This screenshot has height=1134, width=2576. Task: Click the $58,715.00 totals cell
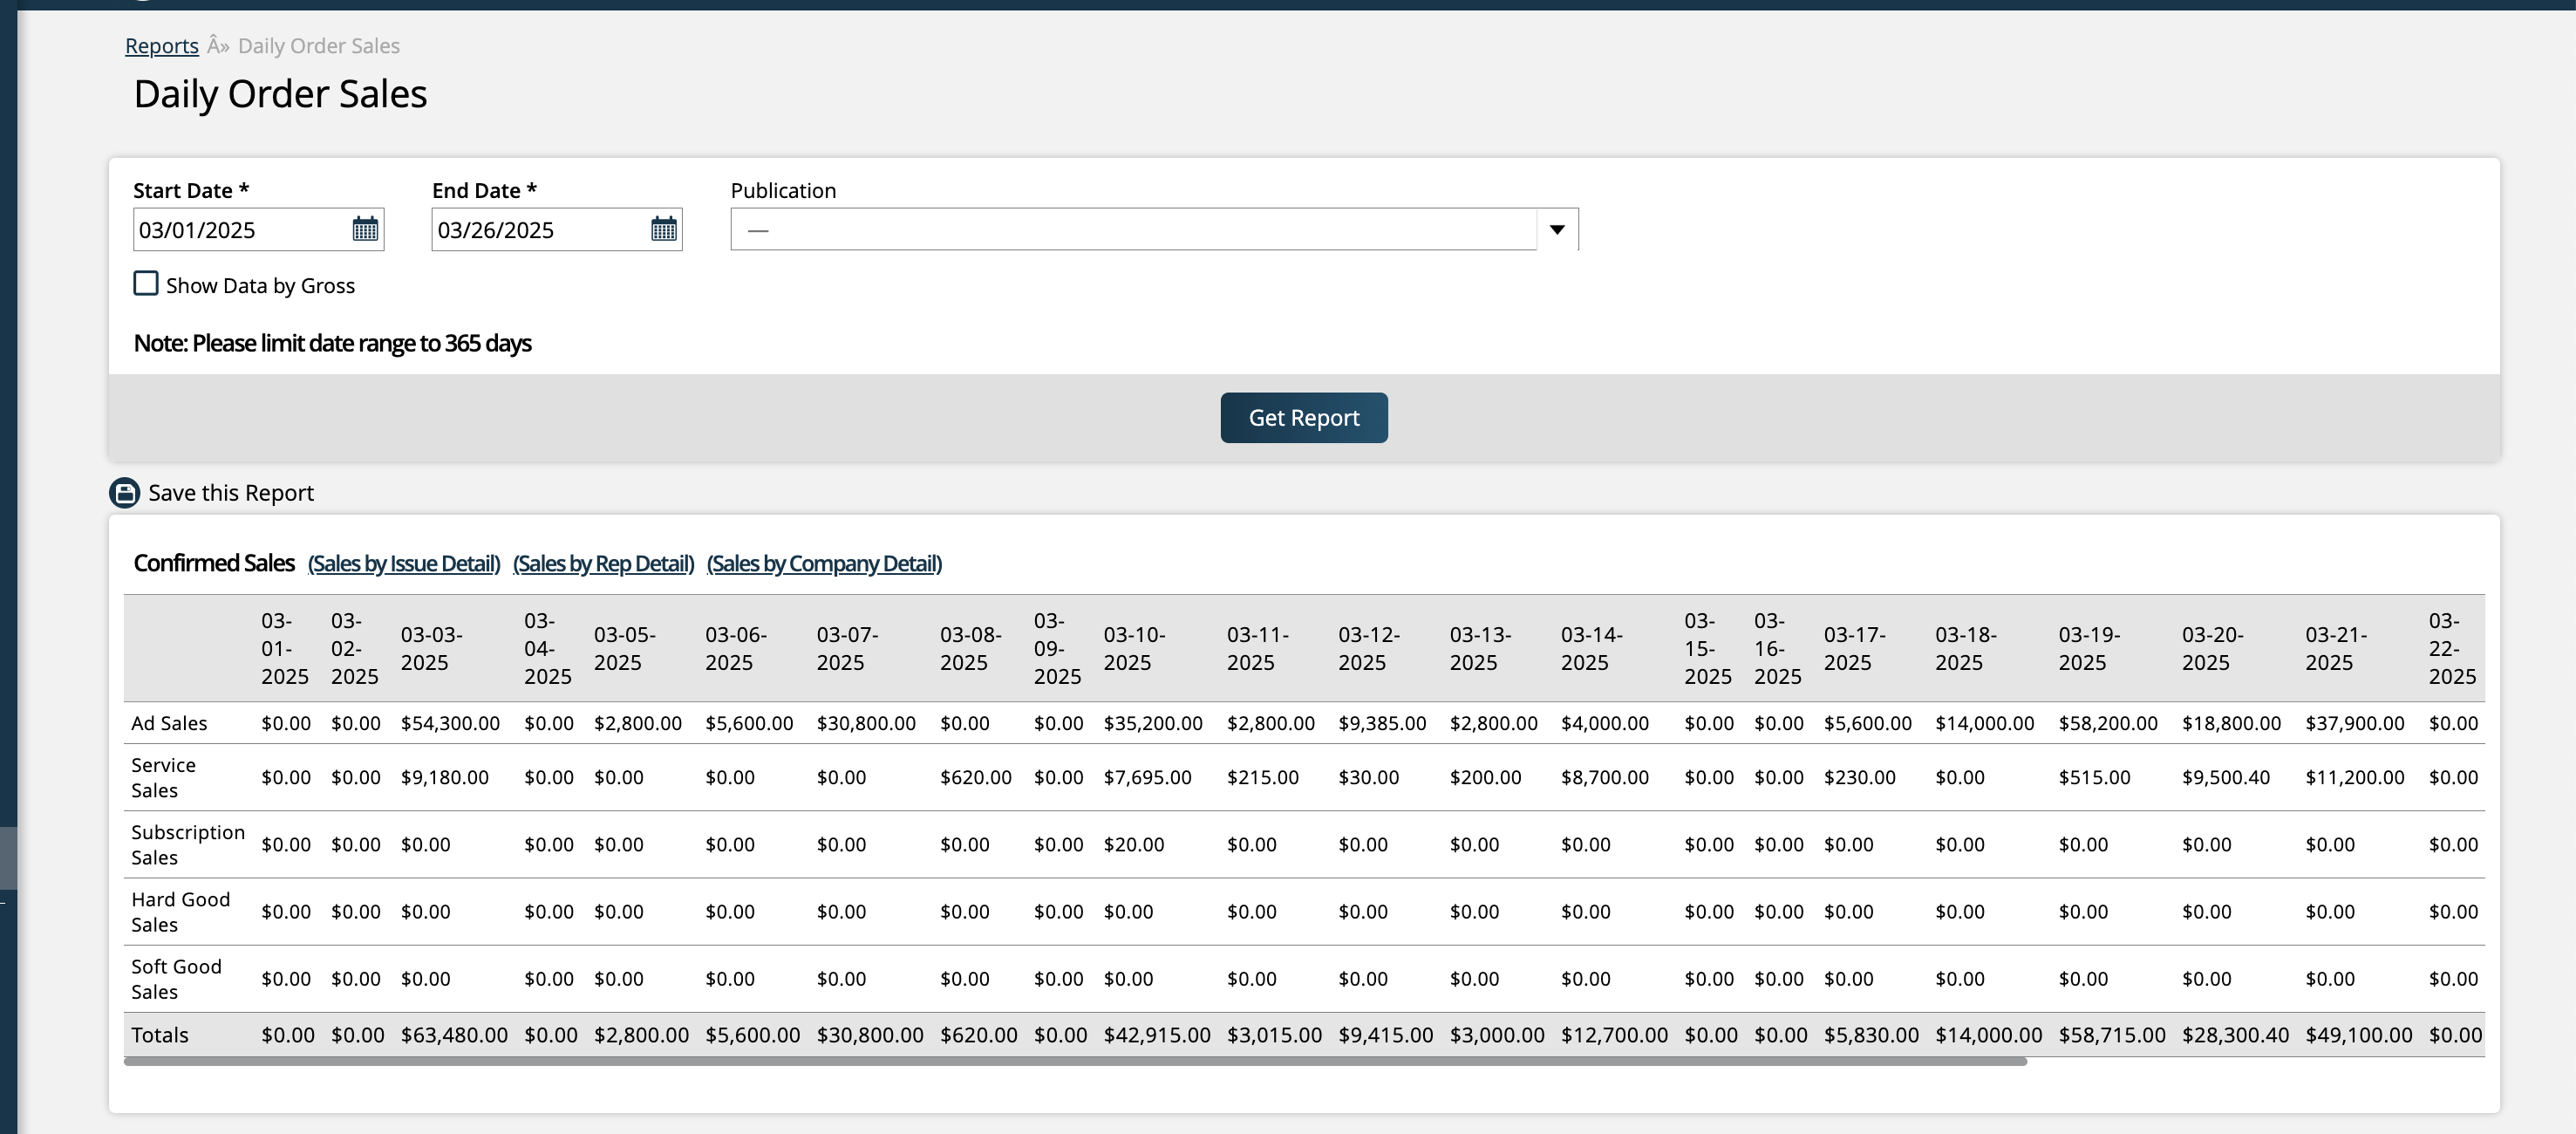tap(2111, 1035)
